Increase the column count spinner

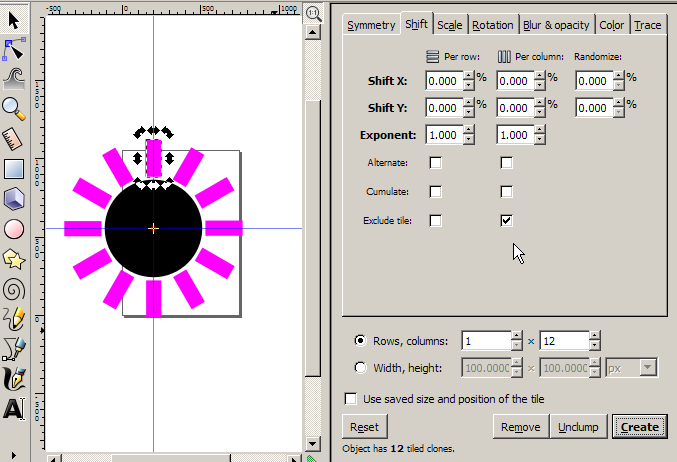coord(594,336)
